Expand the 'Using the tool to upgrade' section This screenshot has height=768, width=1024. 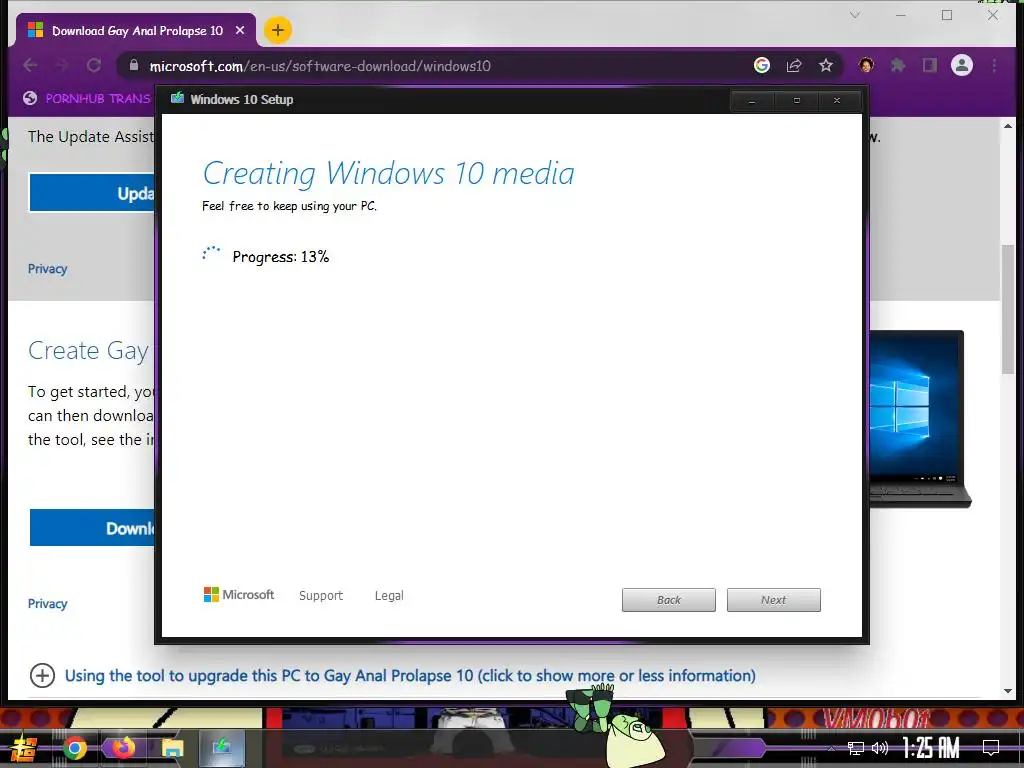(x=42, y=675)
